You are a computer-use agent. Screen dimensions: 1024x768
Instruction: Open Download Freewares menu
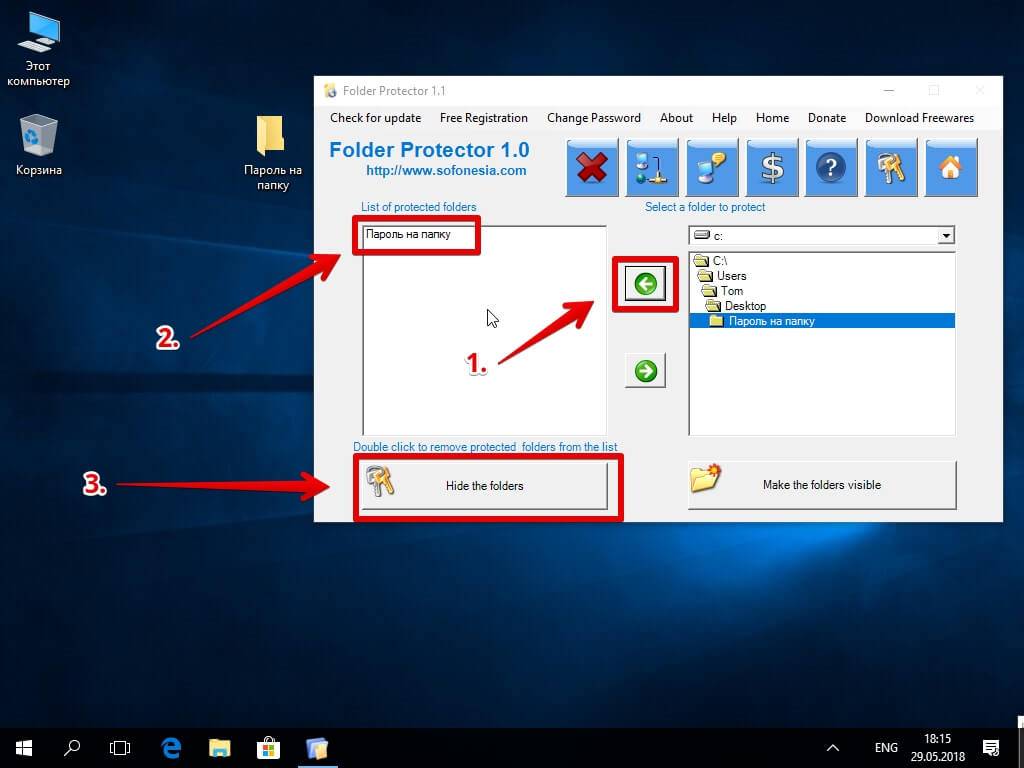(x=920, y=118)
